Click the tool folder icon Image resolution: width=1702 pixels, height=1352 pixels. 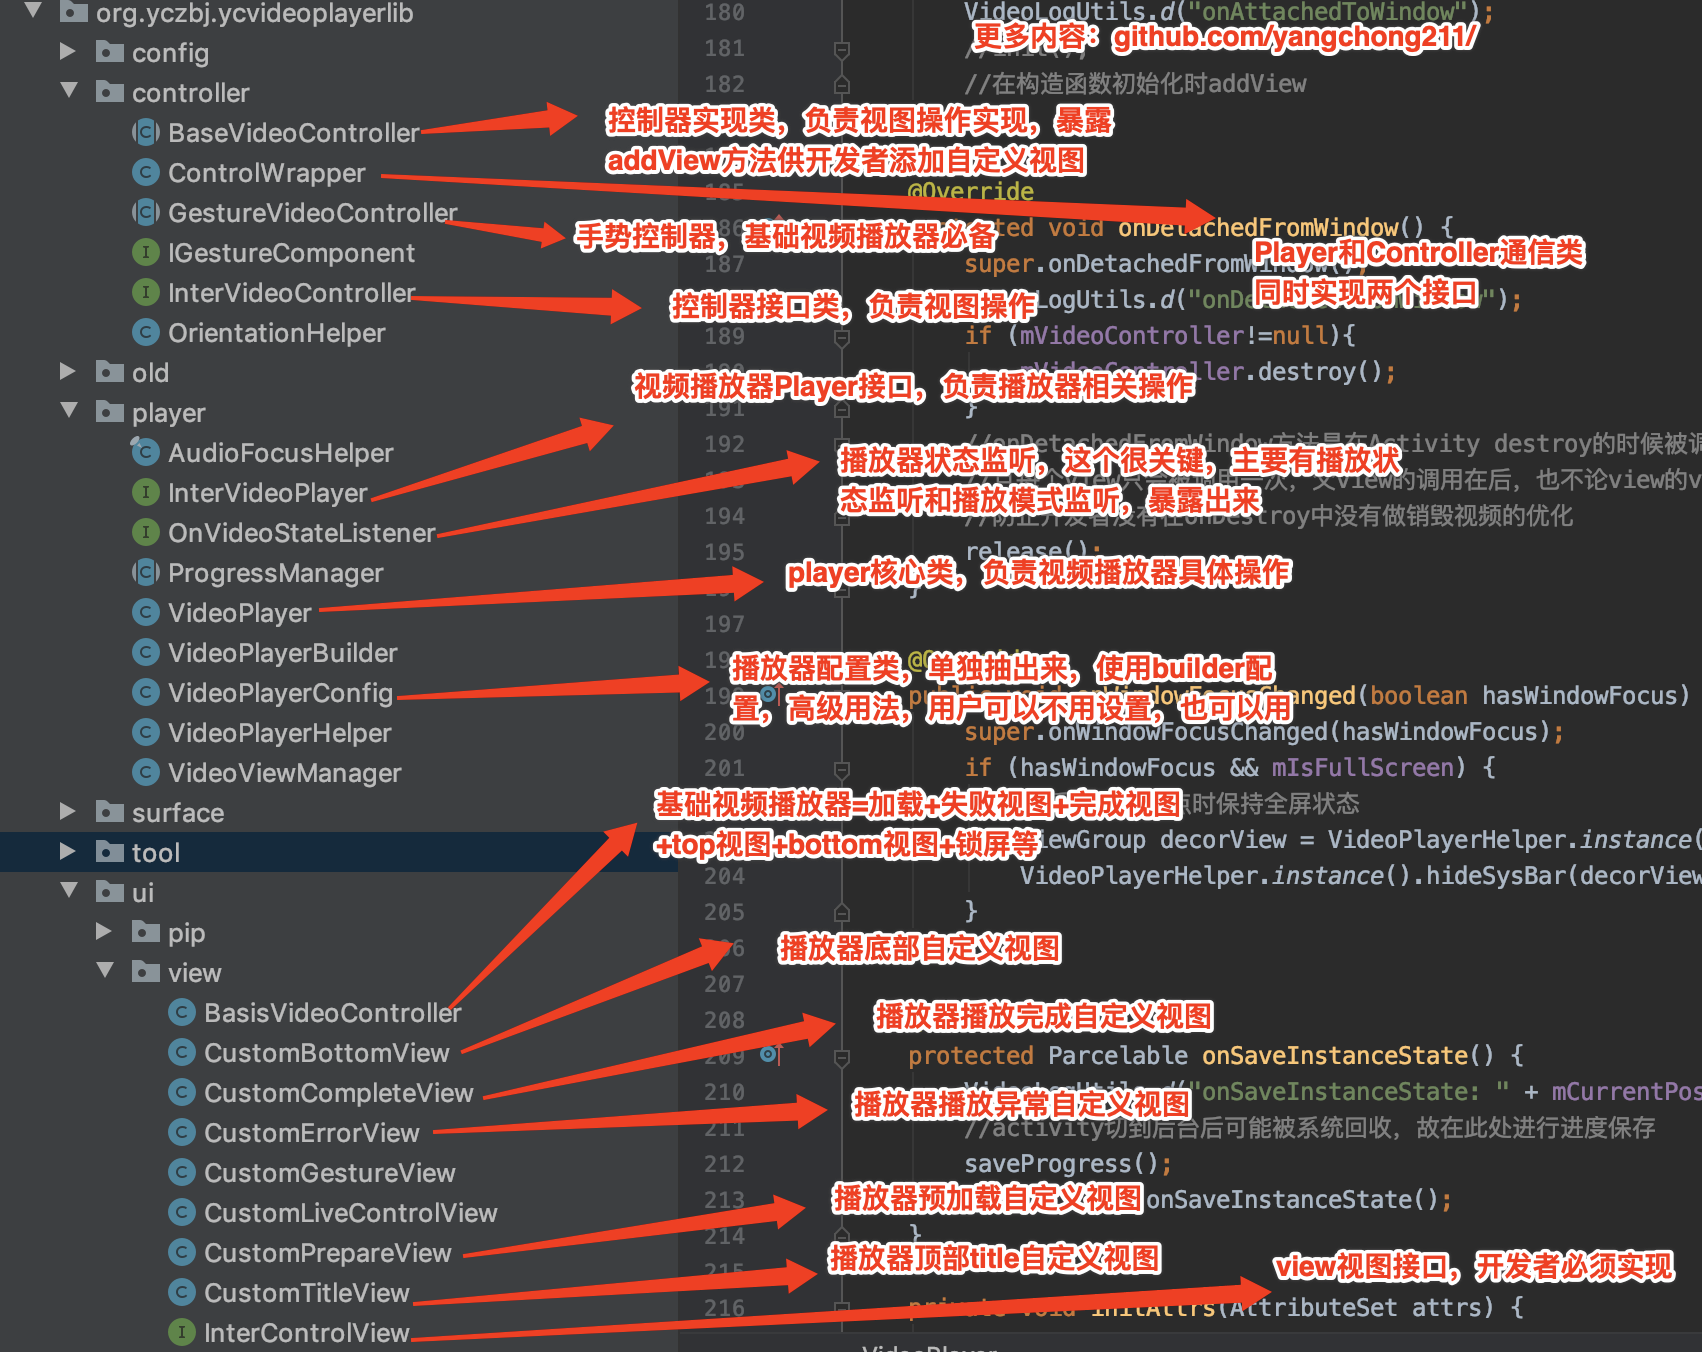(110, 851)
